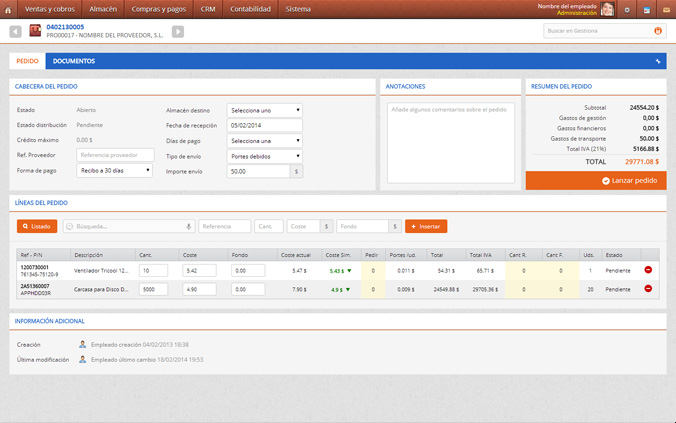Switch to the DOCUMENTOS tab
The image size is (676, 423).
pyautogui.click(x=74, y=61)
